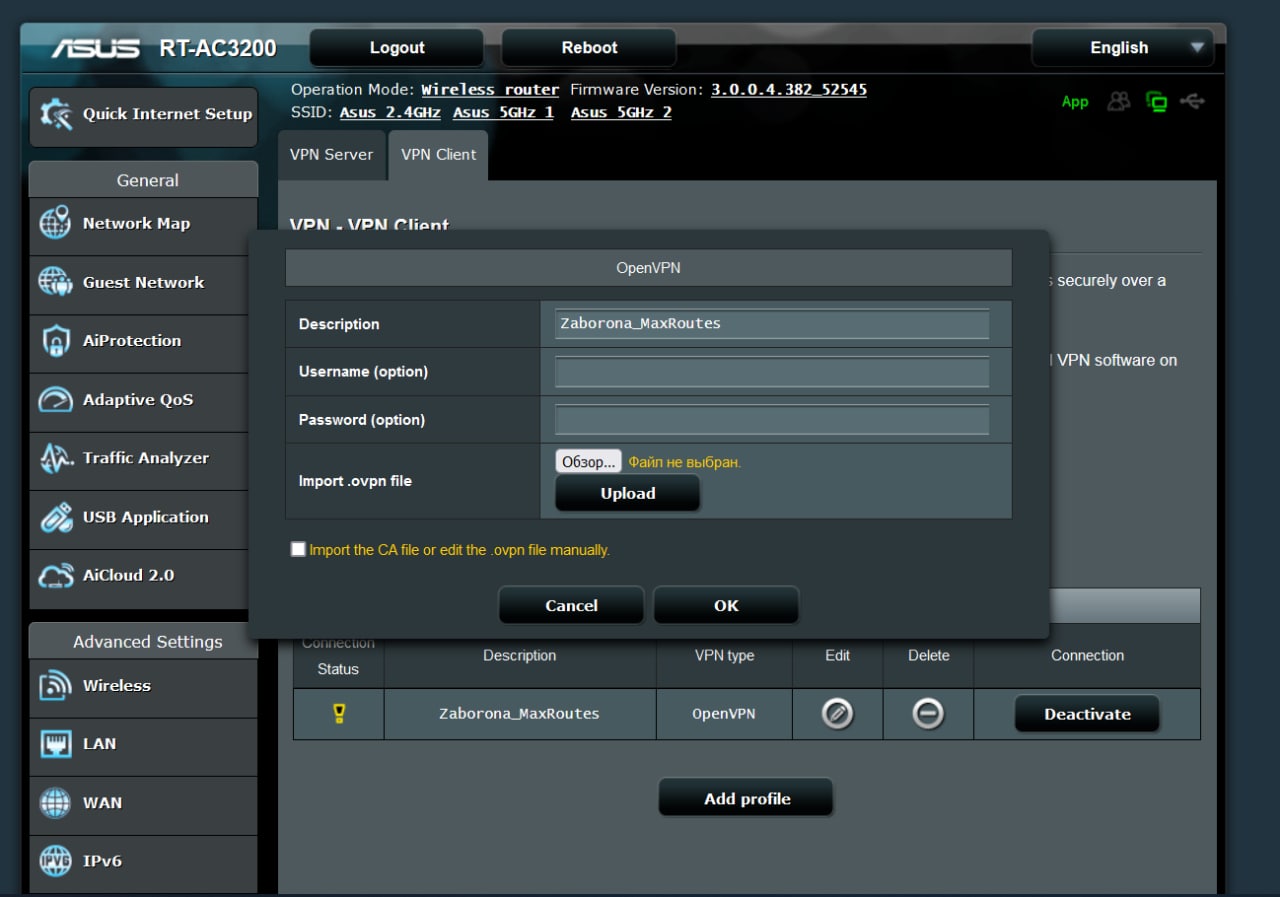Image resolution: width=1280 pixels, height=897 pixels.
Task: Click the Wireless signal icon
Action: (55, 685)
